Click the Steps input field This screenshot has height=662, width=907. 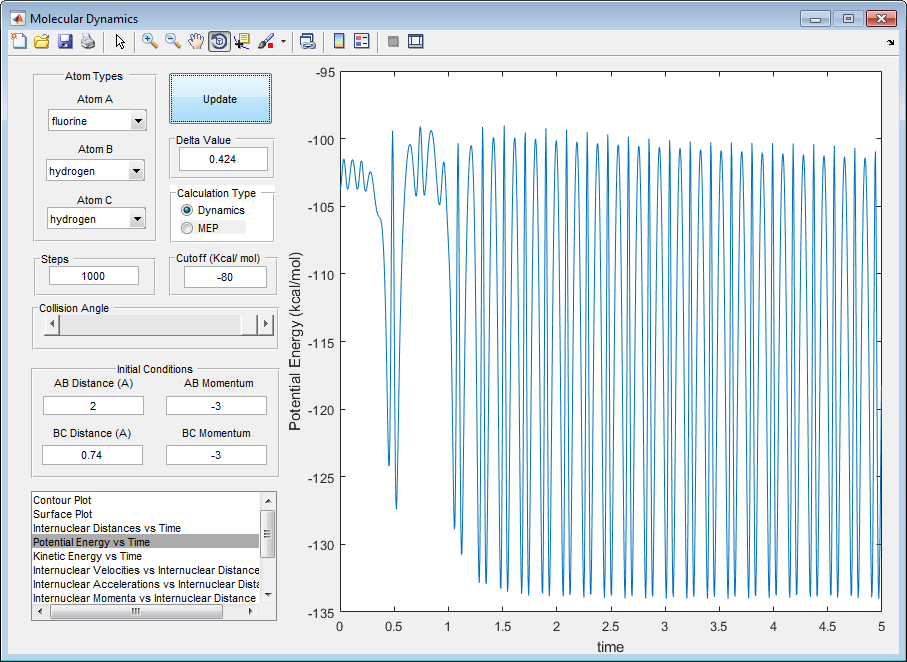tap(95, 276)
